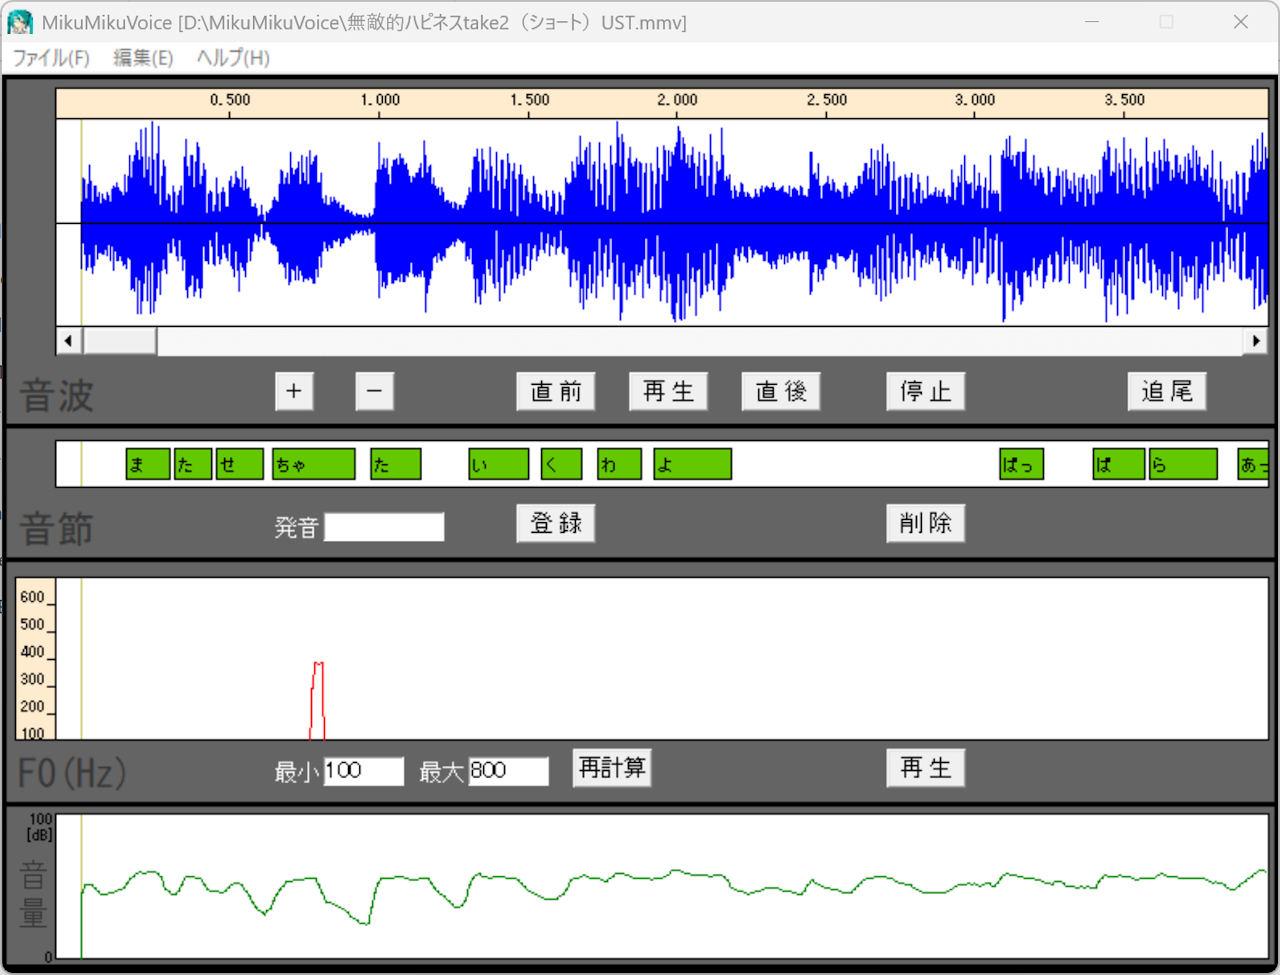Select the partially visible あ syllable block

1253,464
